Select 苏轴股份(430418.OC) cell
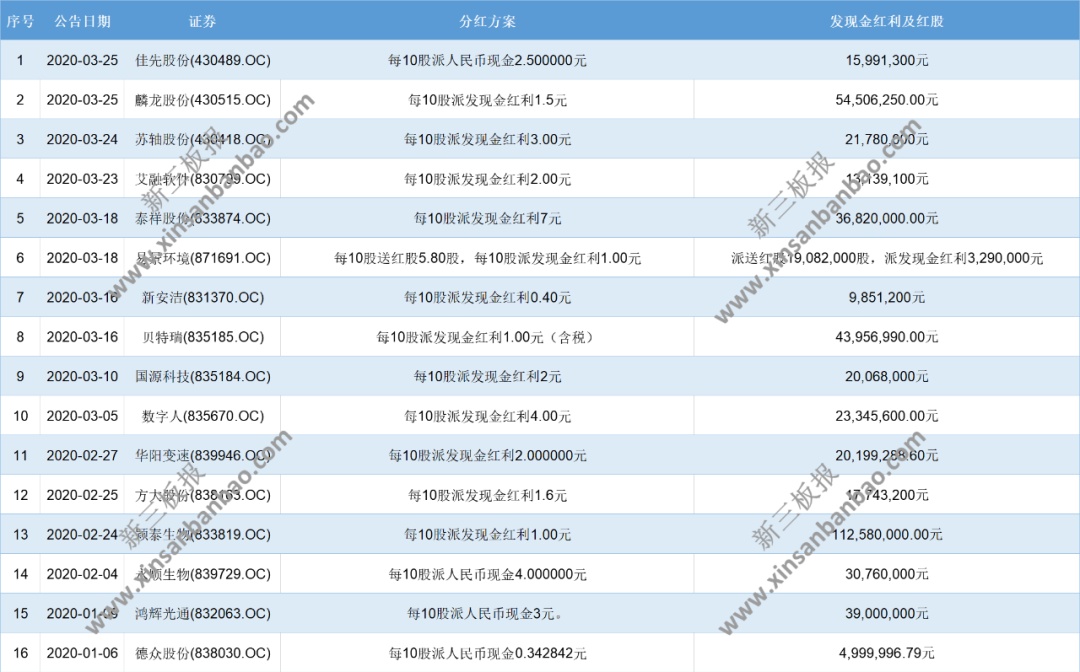The image size is (1080, 672). 202,139
